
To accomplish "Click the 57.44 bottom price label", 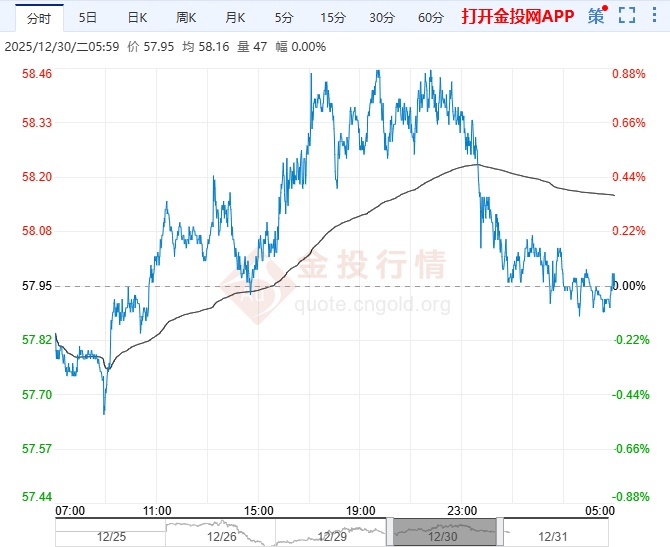I will [x=37, y=497].
